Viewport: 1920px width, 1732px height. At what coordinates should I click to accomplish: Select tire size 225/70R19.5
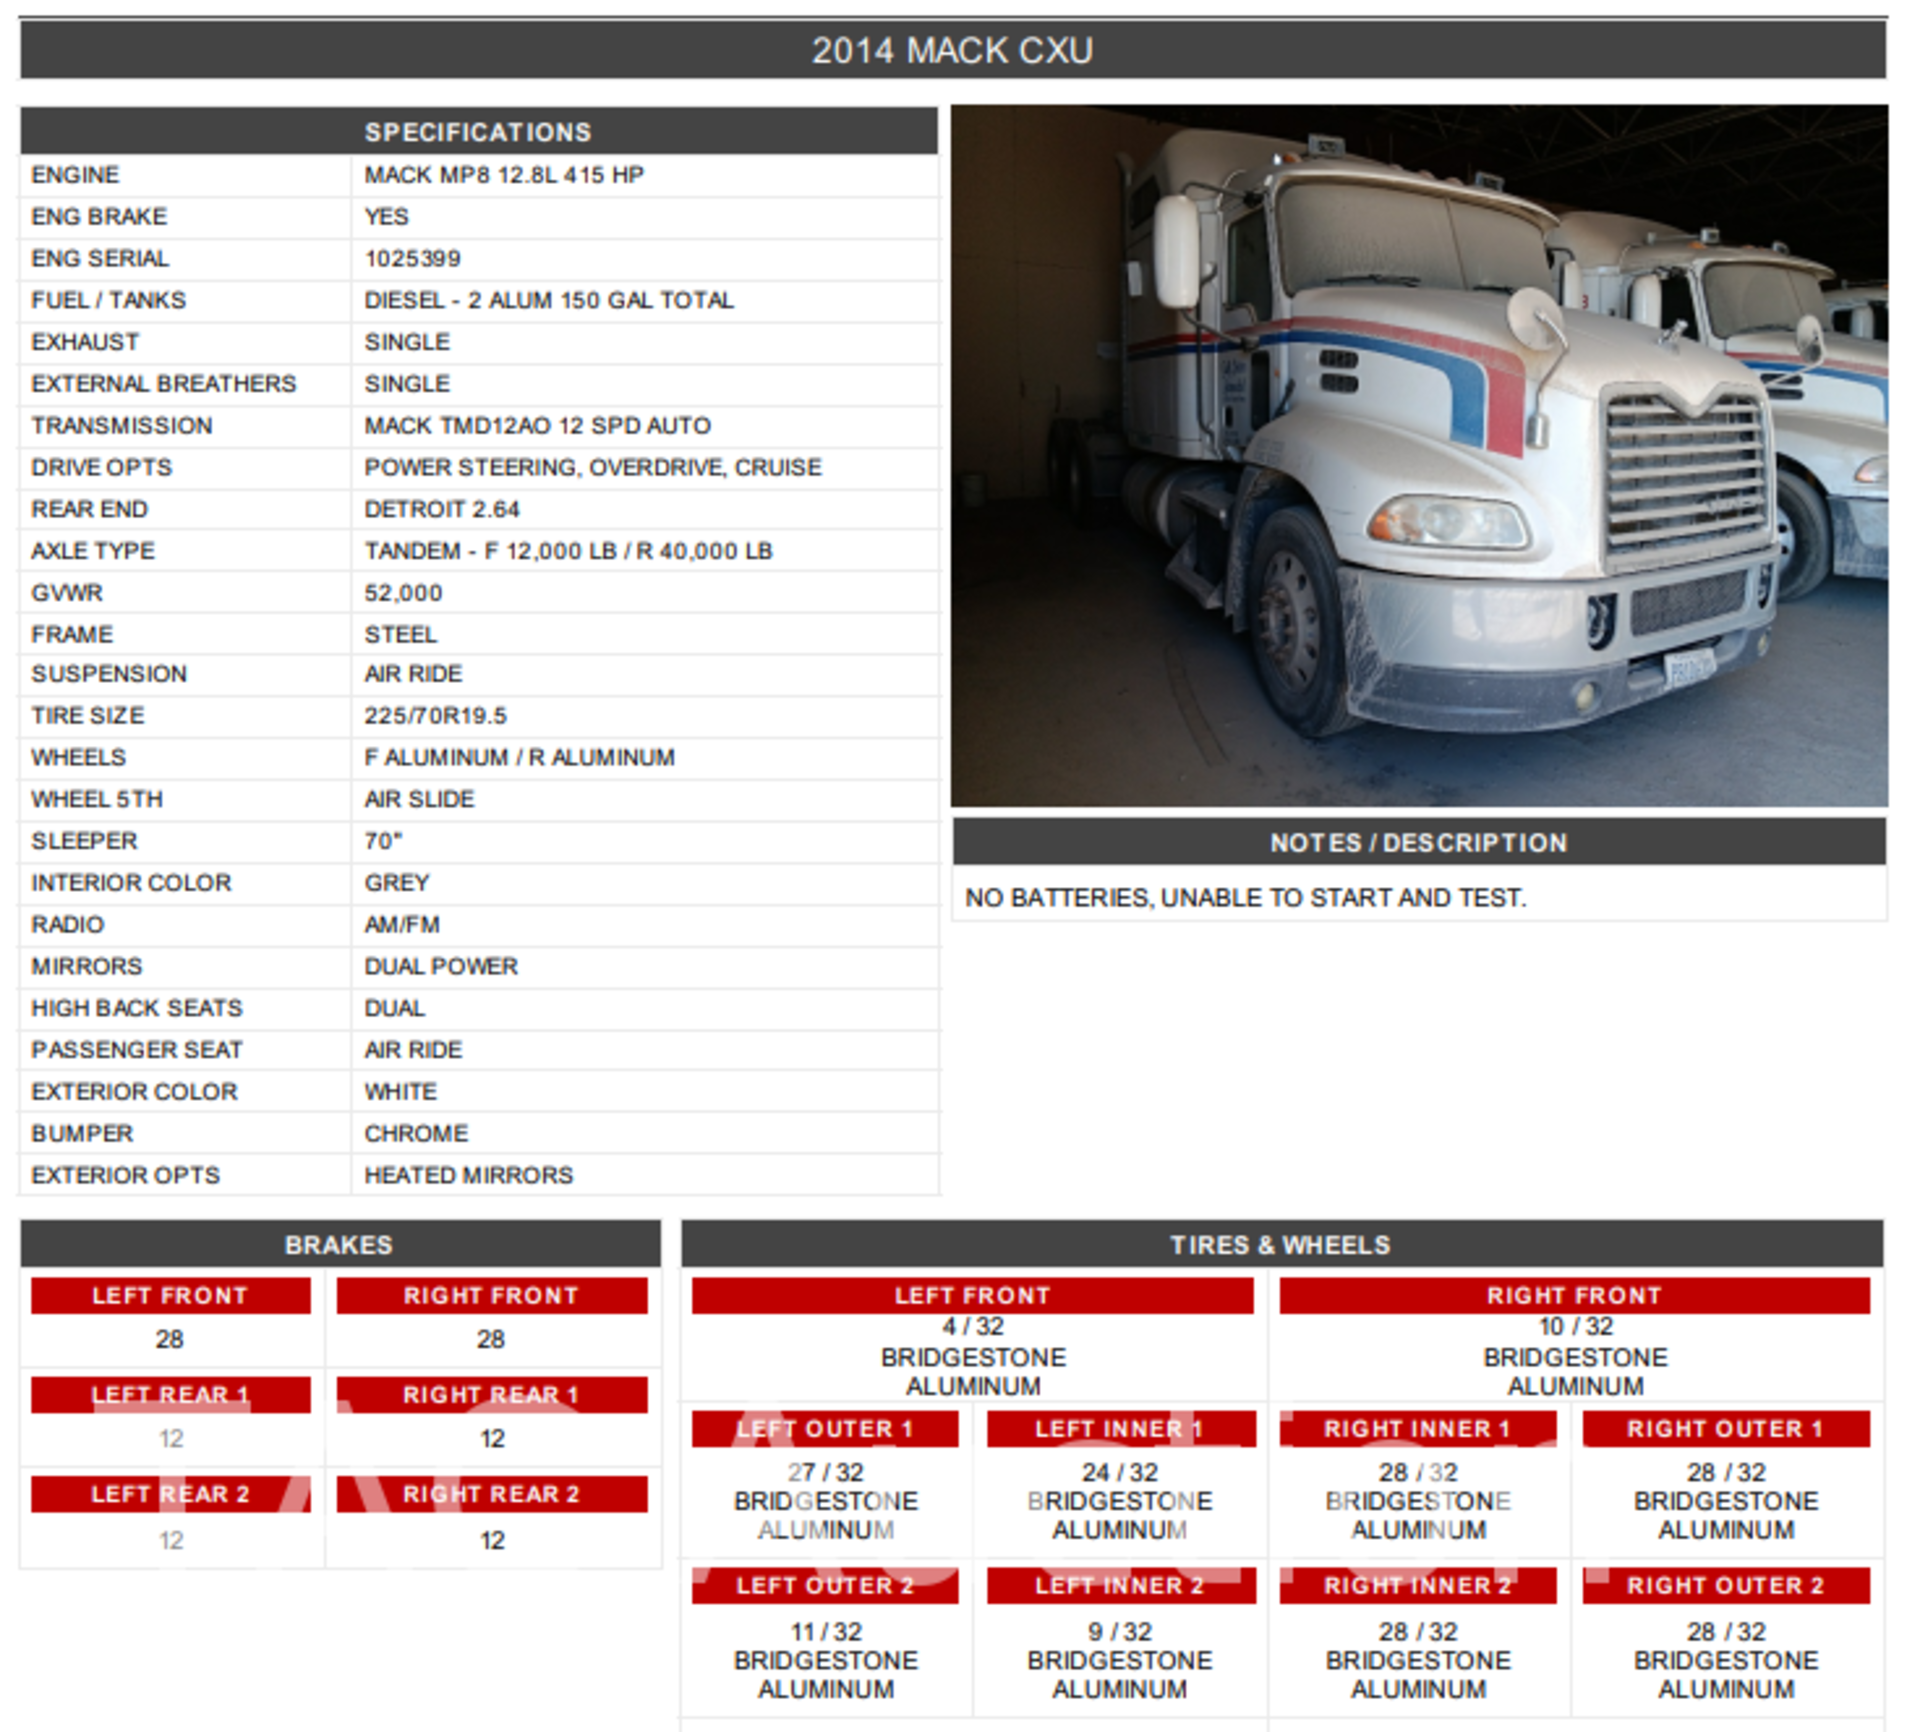435,716
